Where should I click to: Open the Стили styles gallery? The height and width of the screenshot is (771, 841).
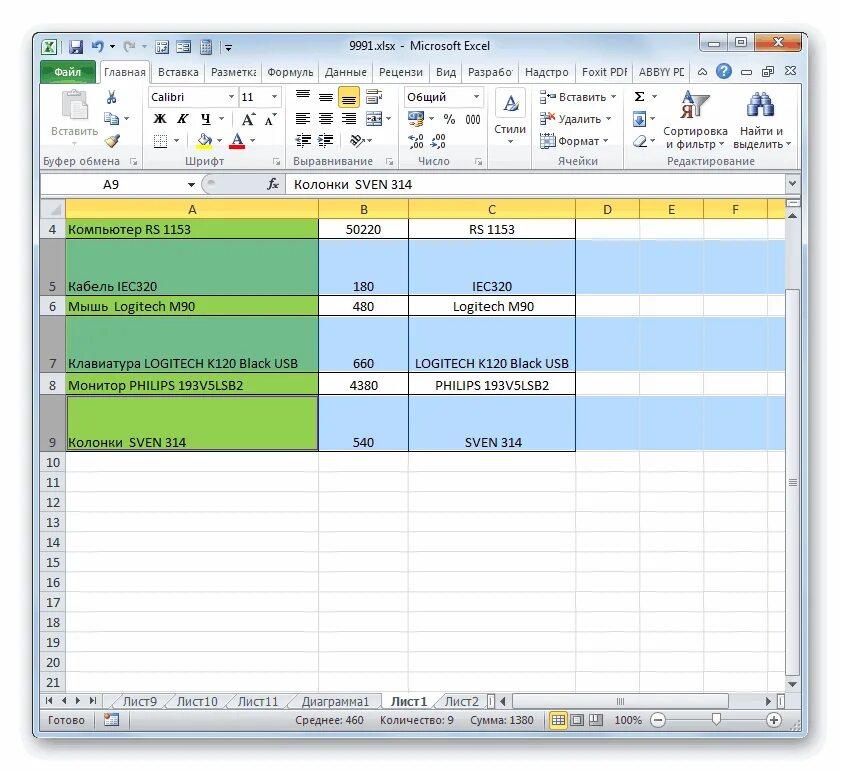click(510, 118)
